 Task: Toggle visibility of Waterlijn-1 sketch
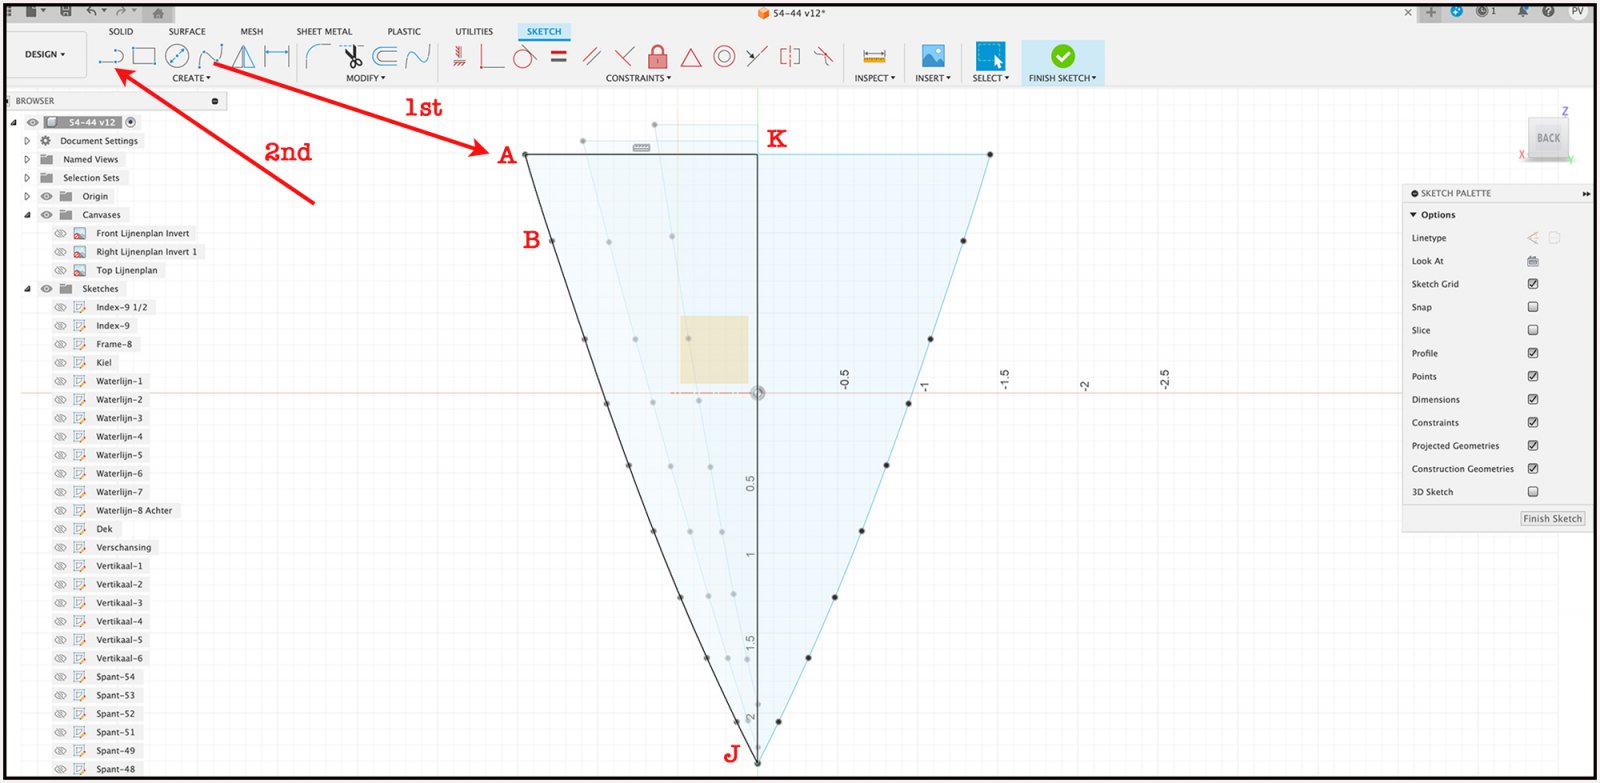coord(60,381)
